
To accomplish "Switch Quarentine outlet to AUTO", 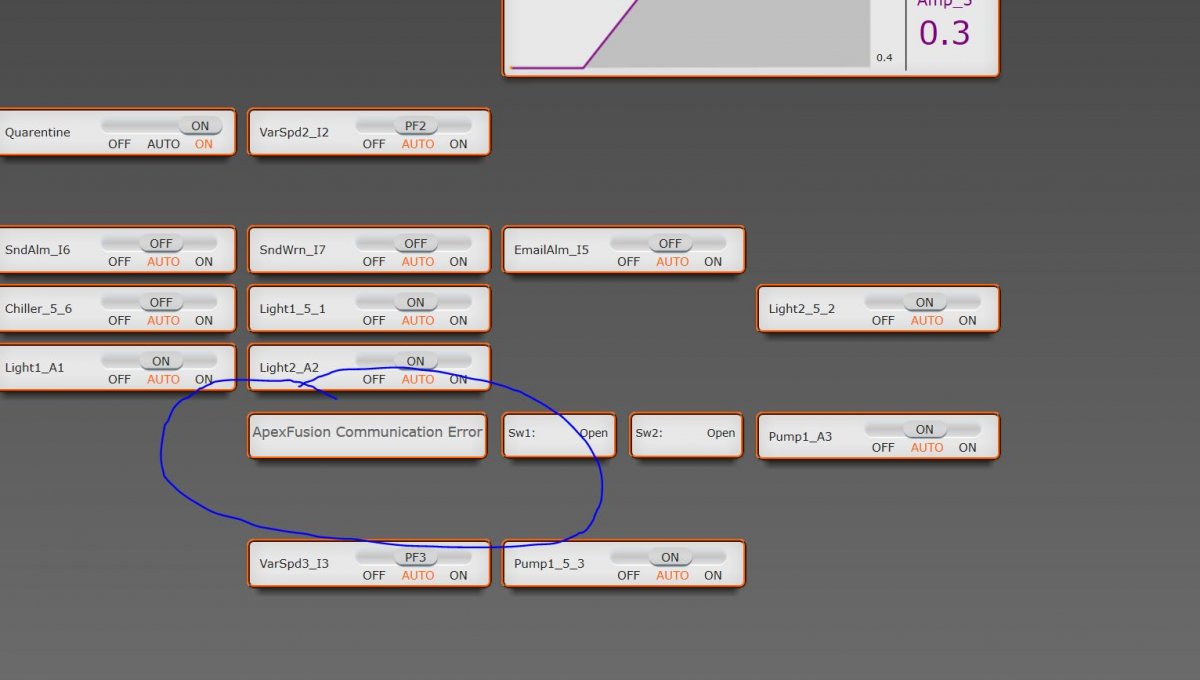I will click(x=163, y=144).
